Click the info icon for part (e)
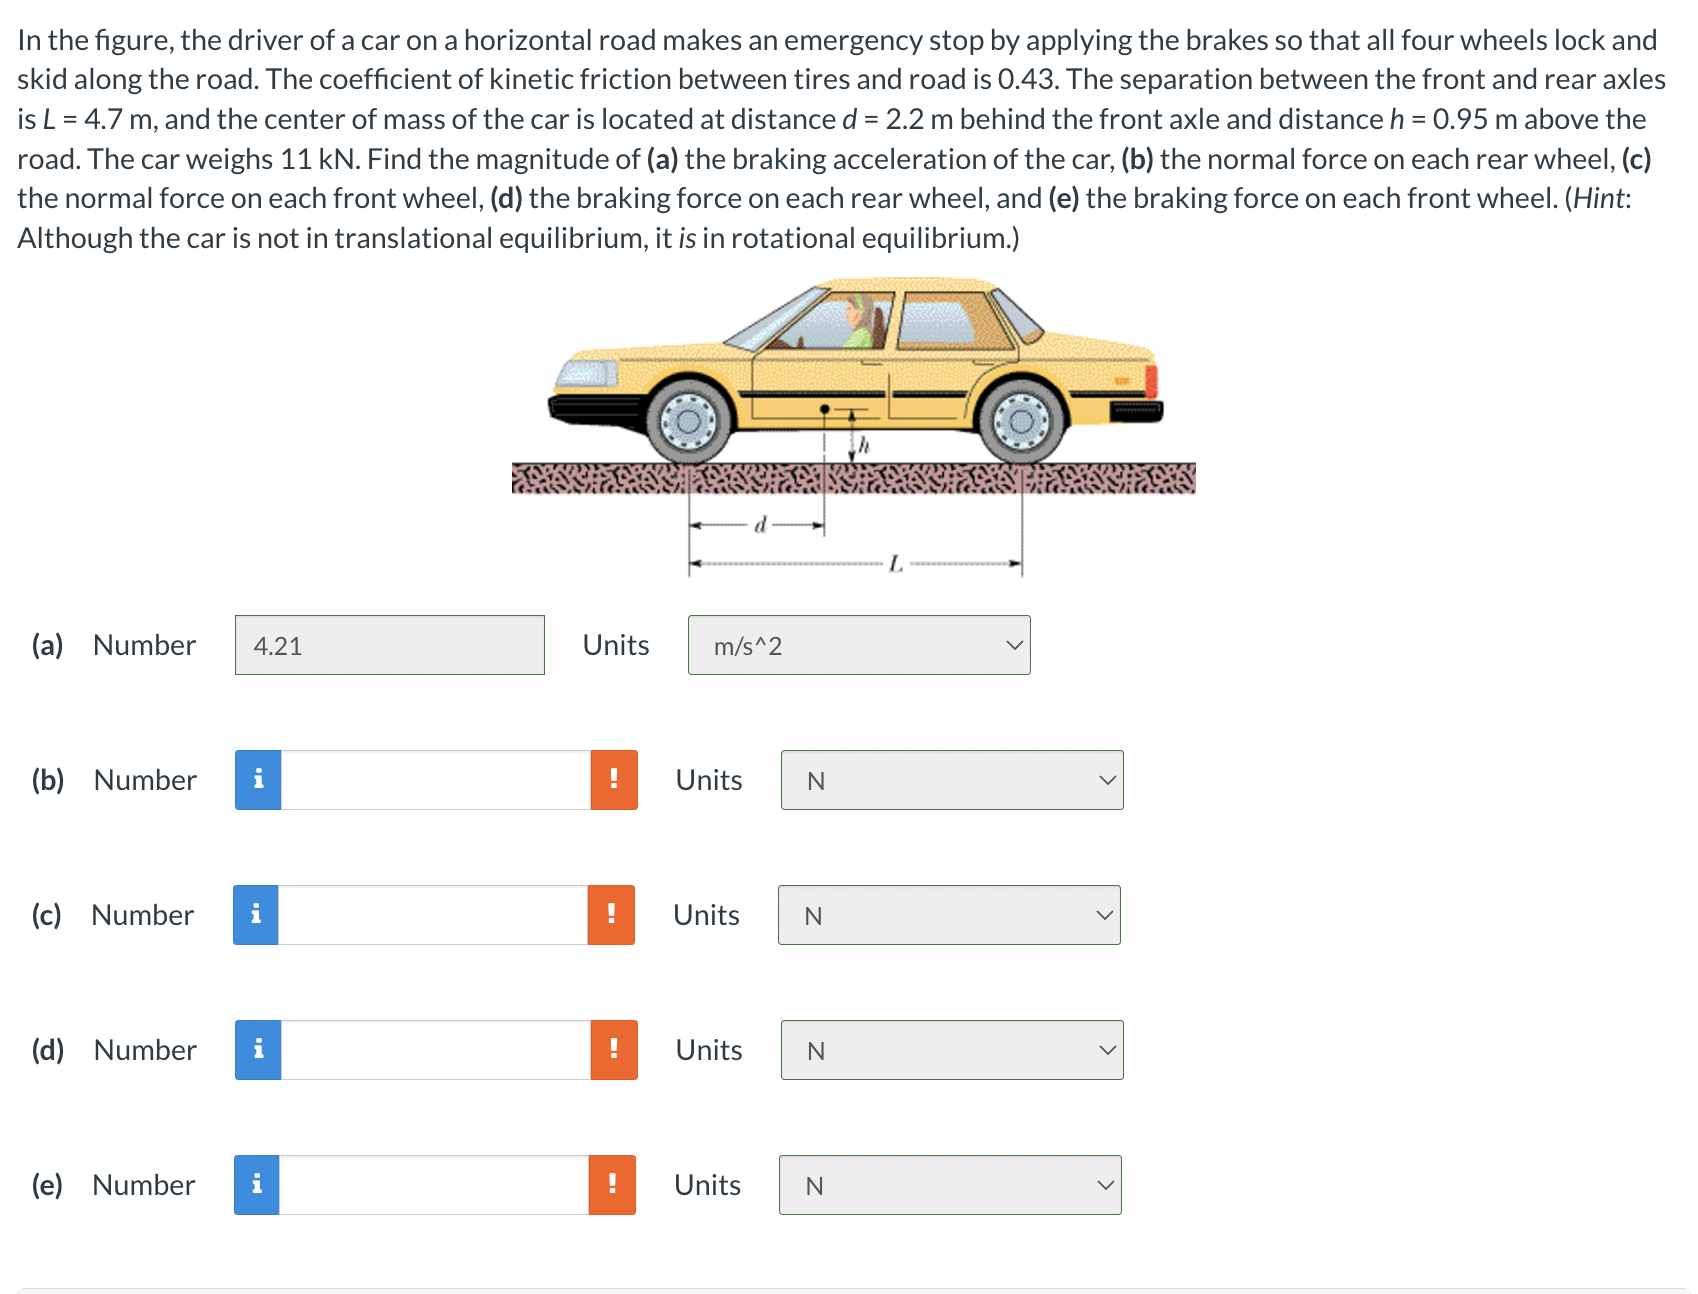Screen dimensions: 1698x1294 [258, 1185]
